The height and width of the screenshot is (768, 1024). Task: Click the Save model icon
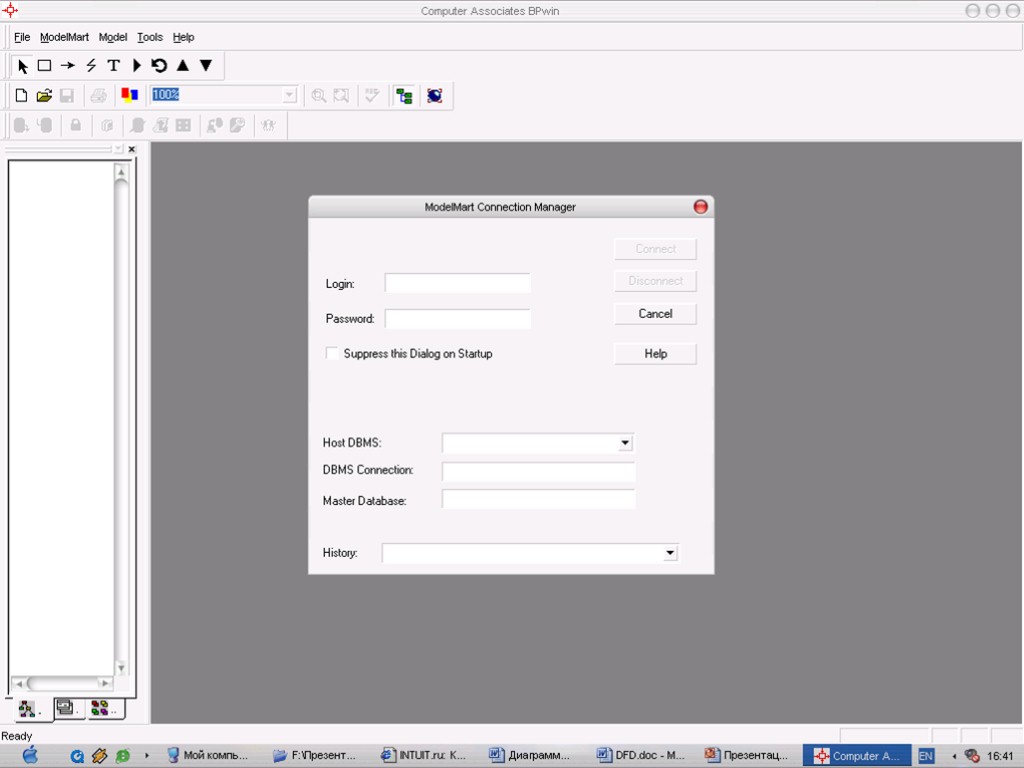[67, 96]
